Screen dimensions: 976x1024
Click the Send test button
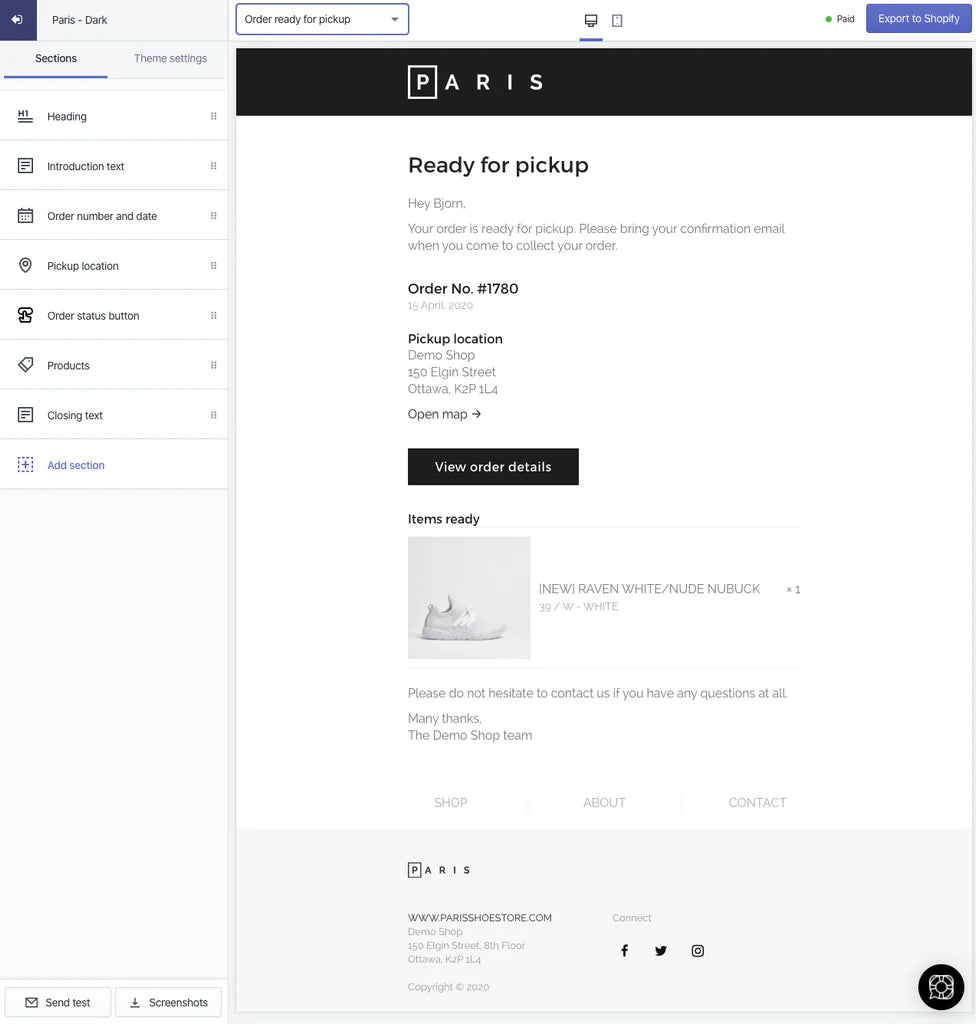coord(57,1002)
